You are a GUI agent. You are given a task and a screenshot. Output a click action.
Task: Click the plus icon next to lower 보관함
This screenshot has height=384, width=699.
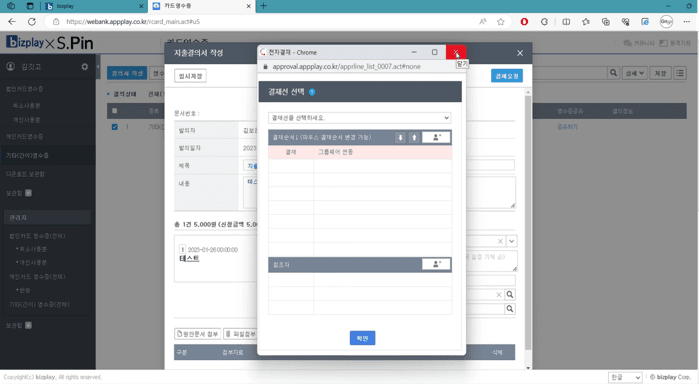29,325
